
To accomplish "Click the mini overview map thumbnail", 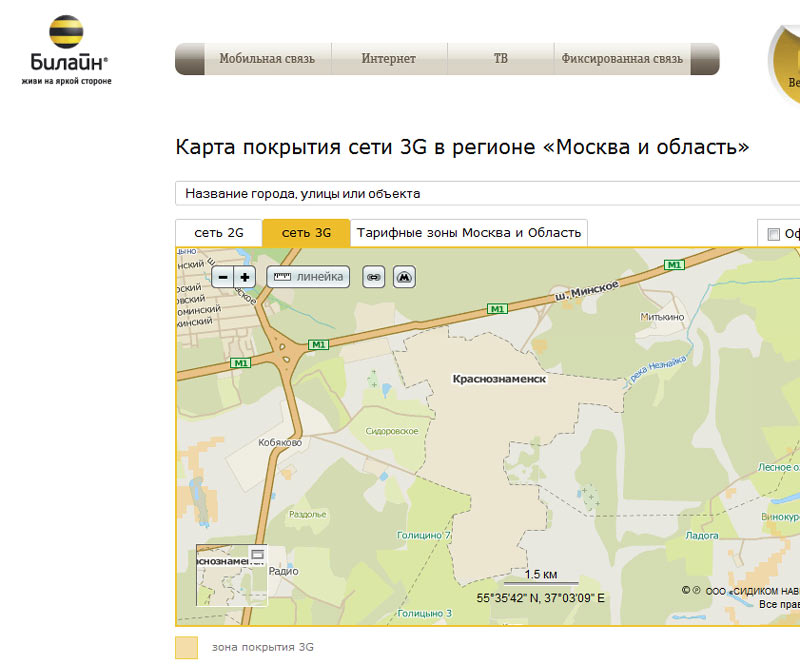I will coord(232,575).
